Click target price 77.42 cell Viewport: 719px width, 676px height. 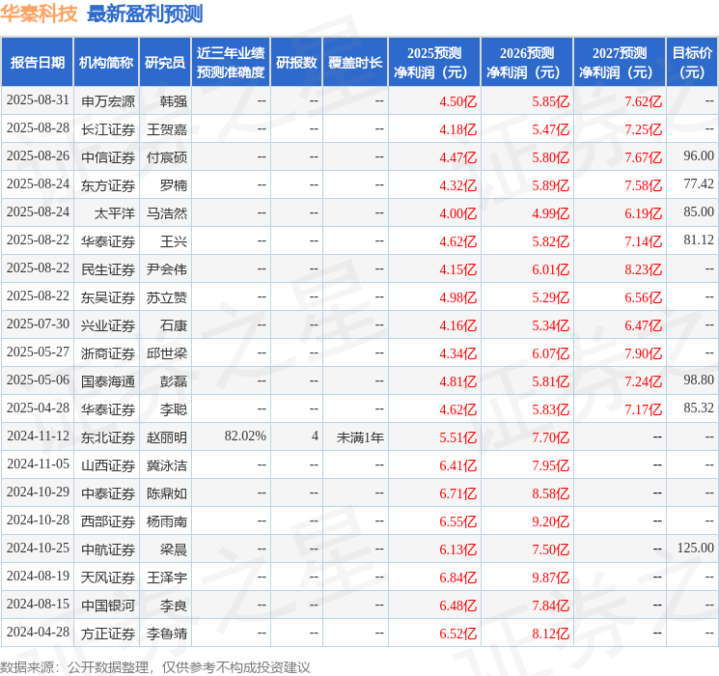tap(698, 184)
